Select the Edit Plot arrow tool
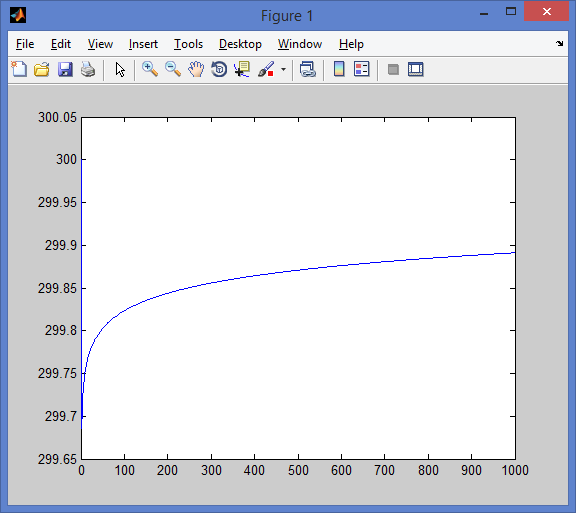 tap(120, 69)
